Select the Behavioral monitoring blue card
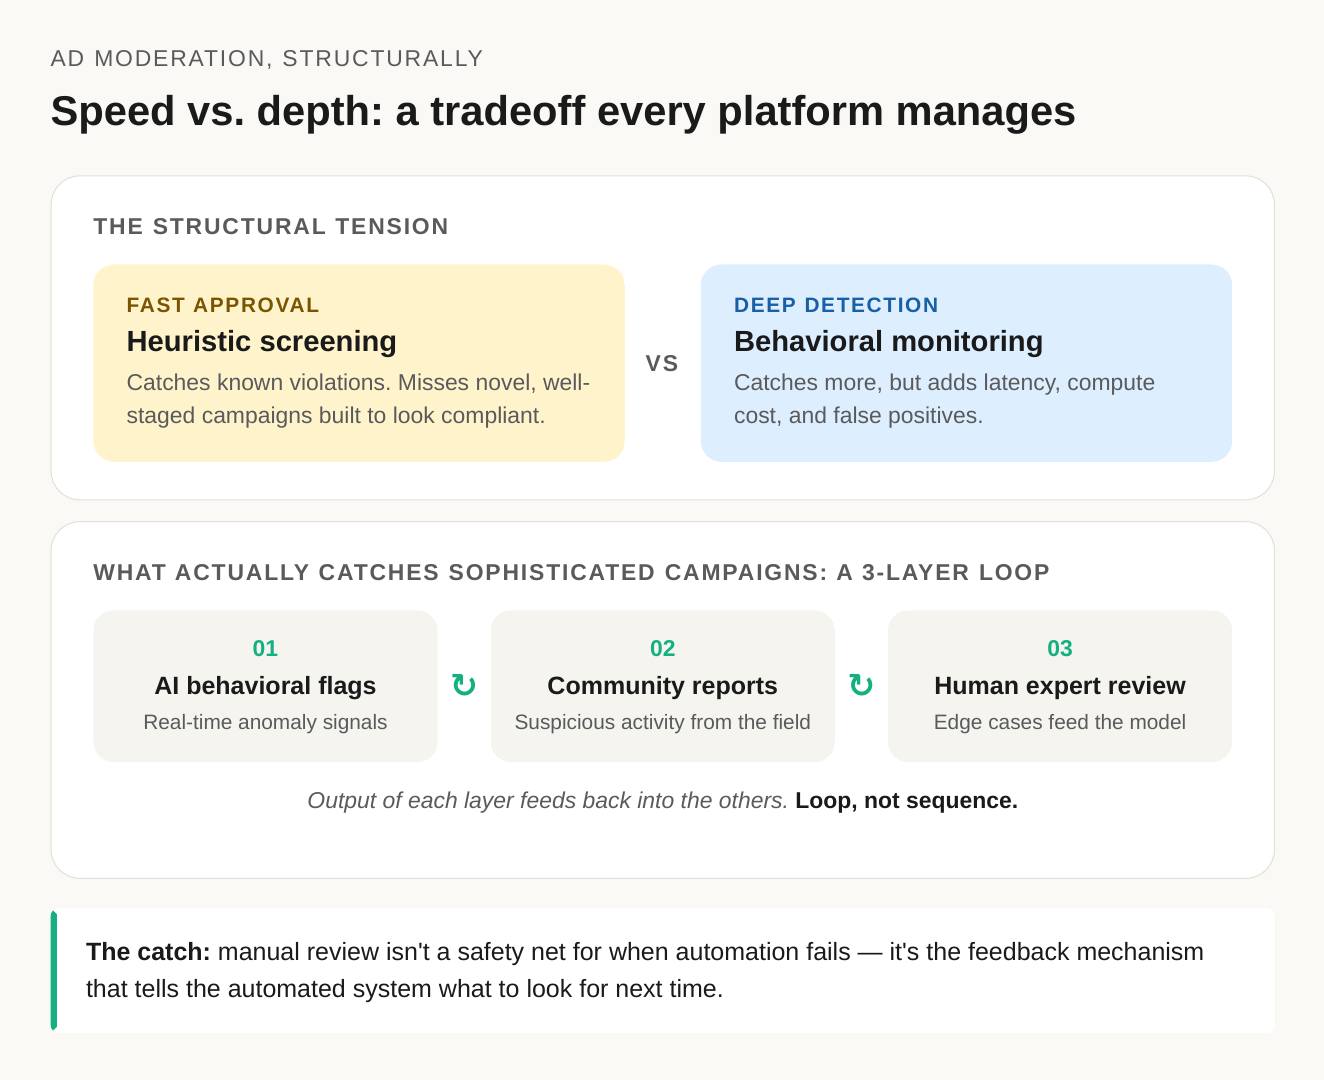Image resolution: width=1324 pixels, height=1080 pixels. [966, 363]
